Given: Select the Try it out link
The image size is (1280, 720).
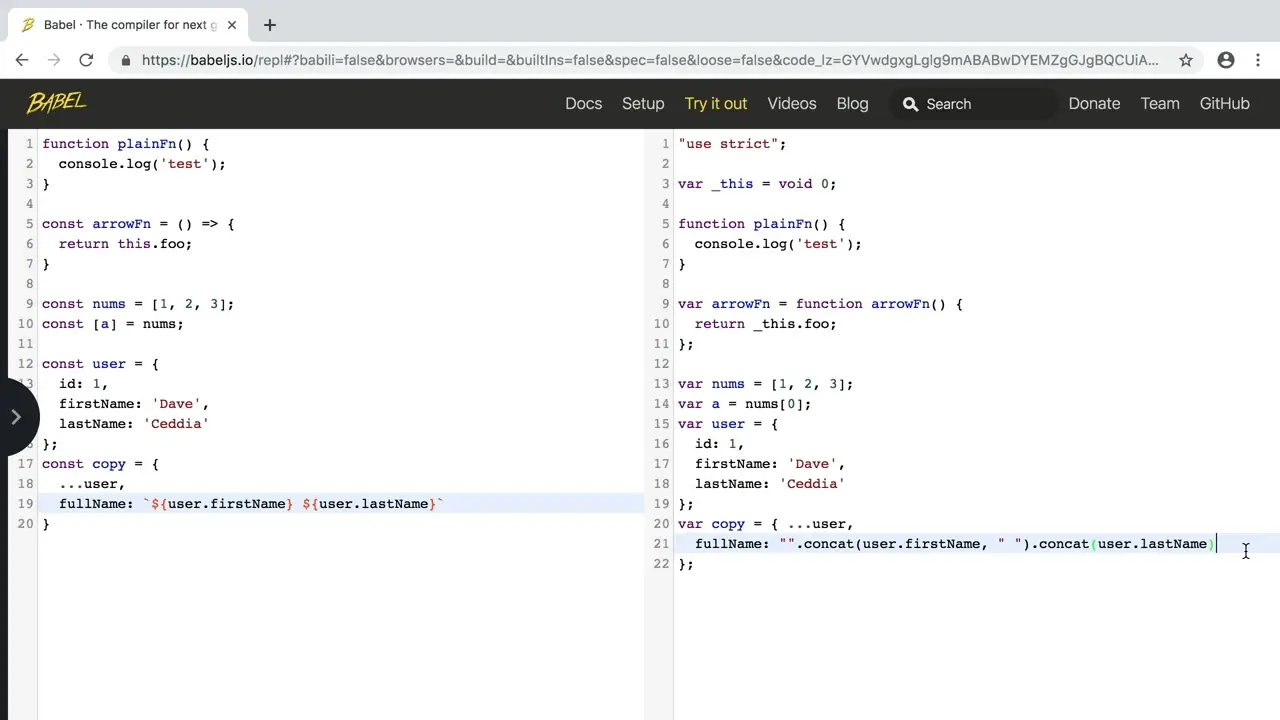Looking at the screenshot, I should (716, 103).
